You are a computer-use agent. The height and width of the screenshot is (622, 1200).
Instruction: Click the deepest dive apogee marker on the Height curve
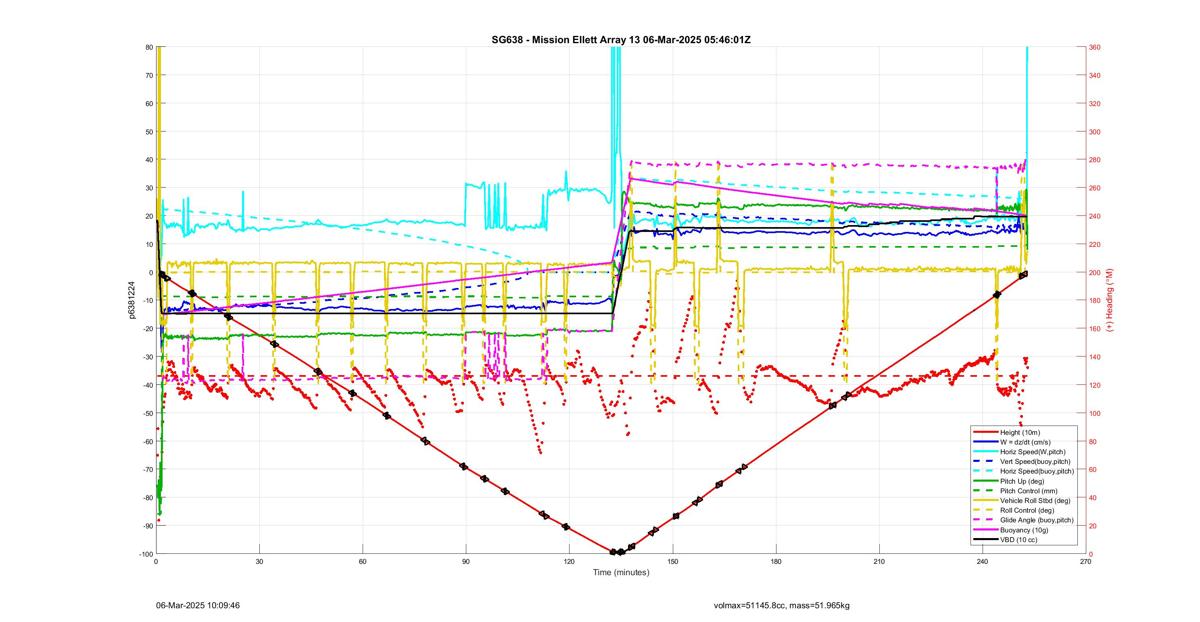pos(618,552)
